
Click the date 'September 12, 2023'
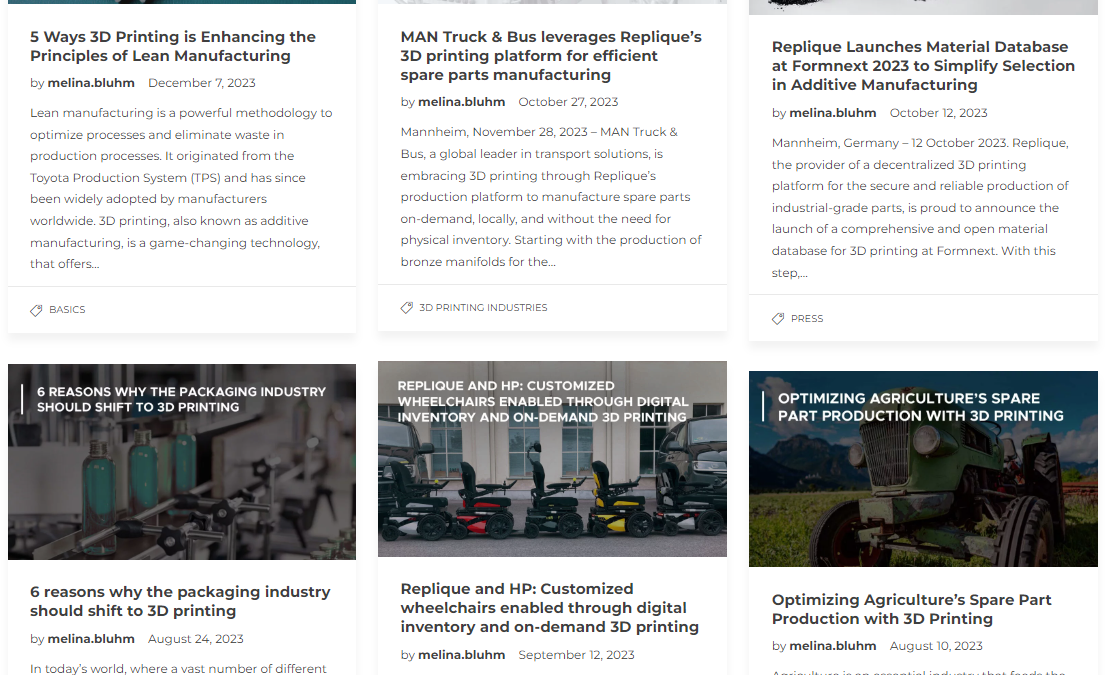point(576,654)
